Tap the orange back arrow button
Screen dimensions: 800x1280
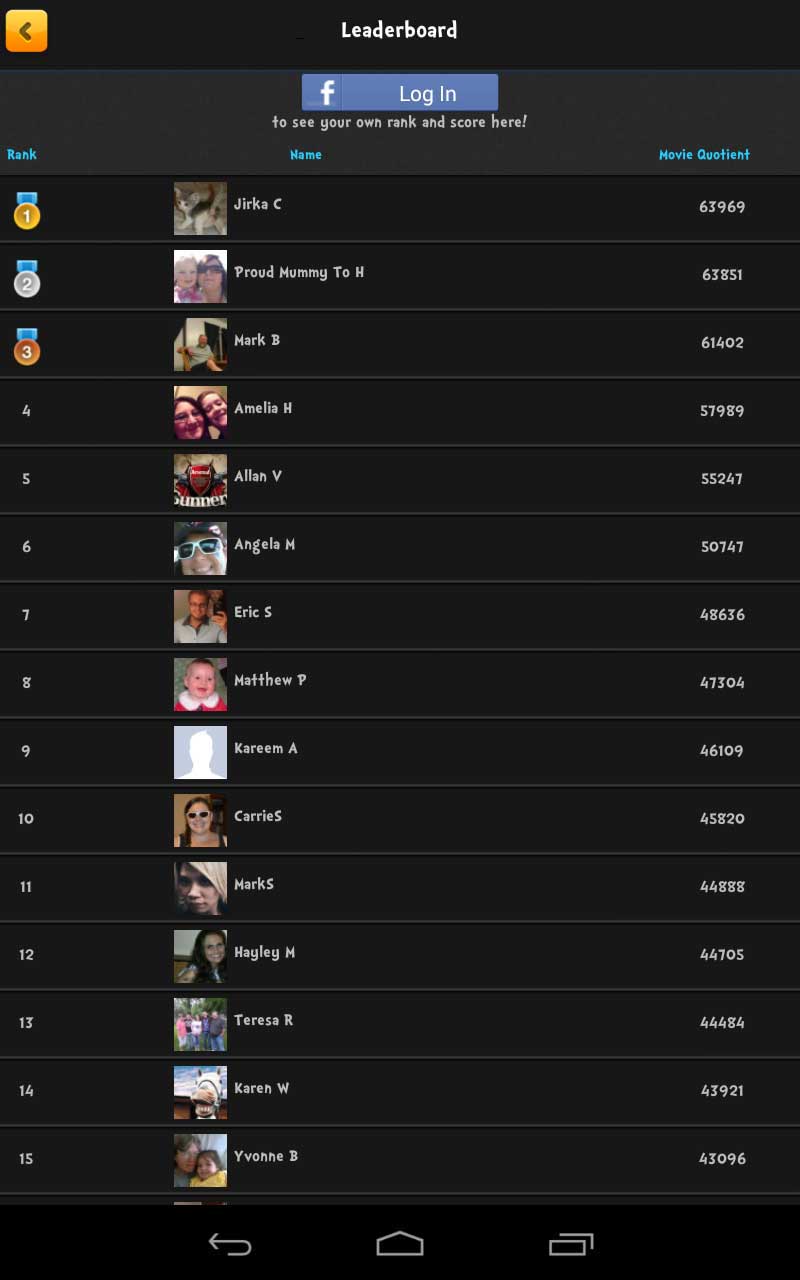(26, 31)
